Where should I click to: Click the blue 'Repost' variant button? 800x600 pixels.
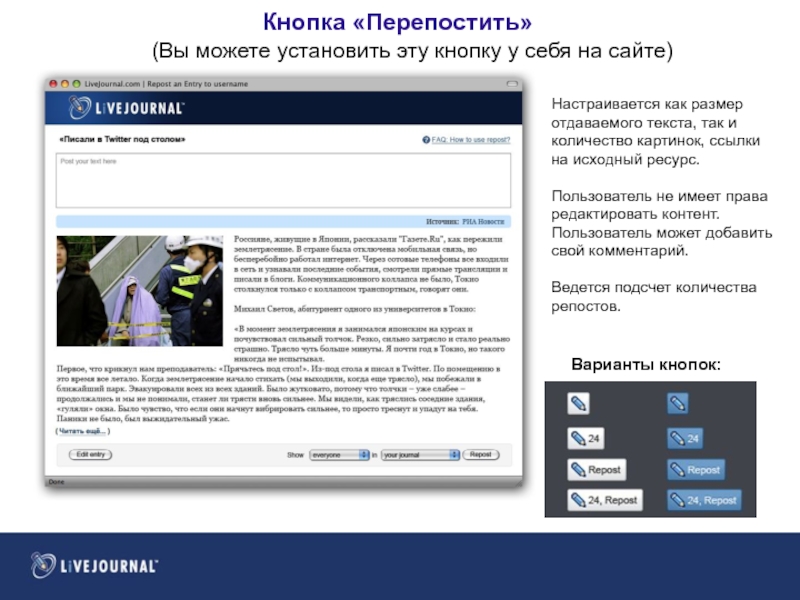(x=696, y=469)
